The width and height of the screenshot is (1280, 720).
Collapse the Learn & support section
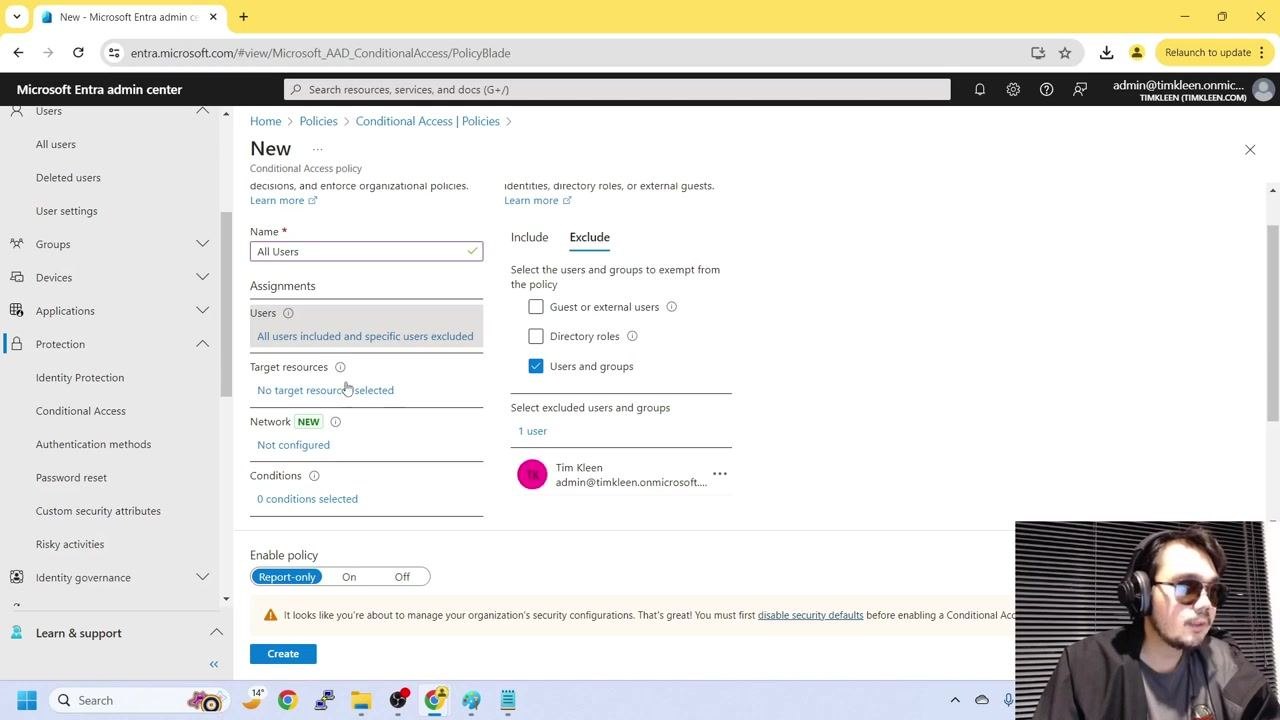[x=216, y=633]
